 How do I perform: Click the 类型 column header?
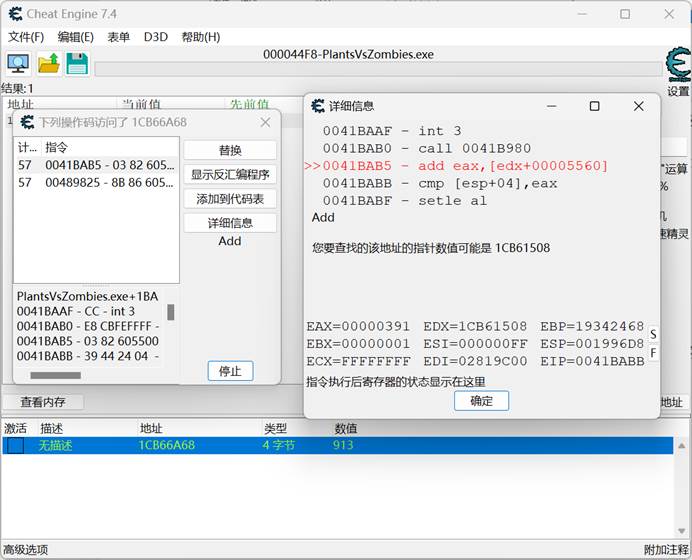[x=275, y=428]
